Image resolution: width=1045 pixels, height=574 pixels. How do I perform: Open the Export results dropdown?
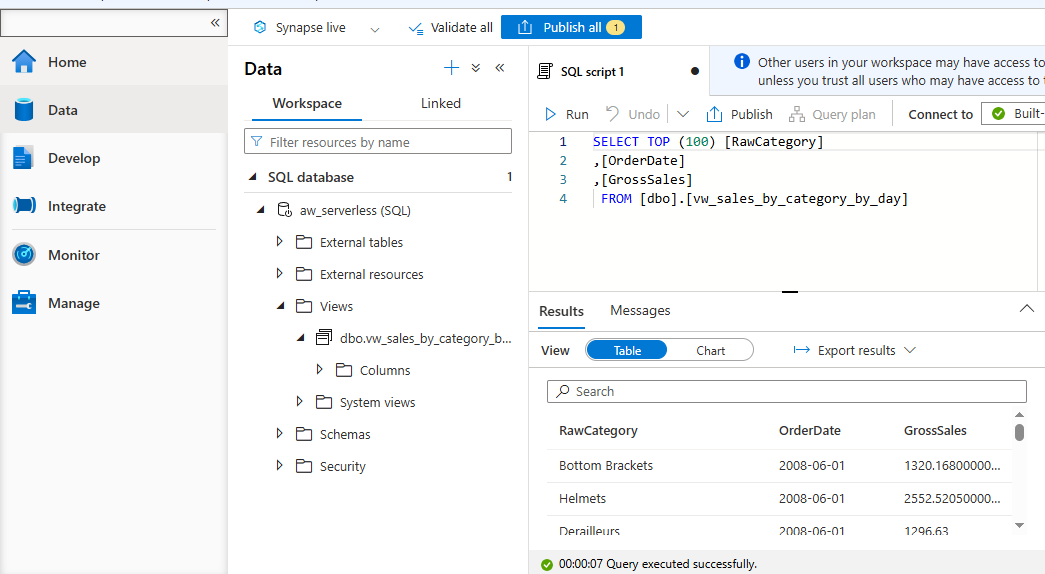(x=854, y=350)
